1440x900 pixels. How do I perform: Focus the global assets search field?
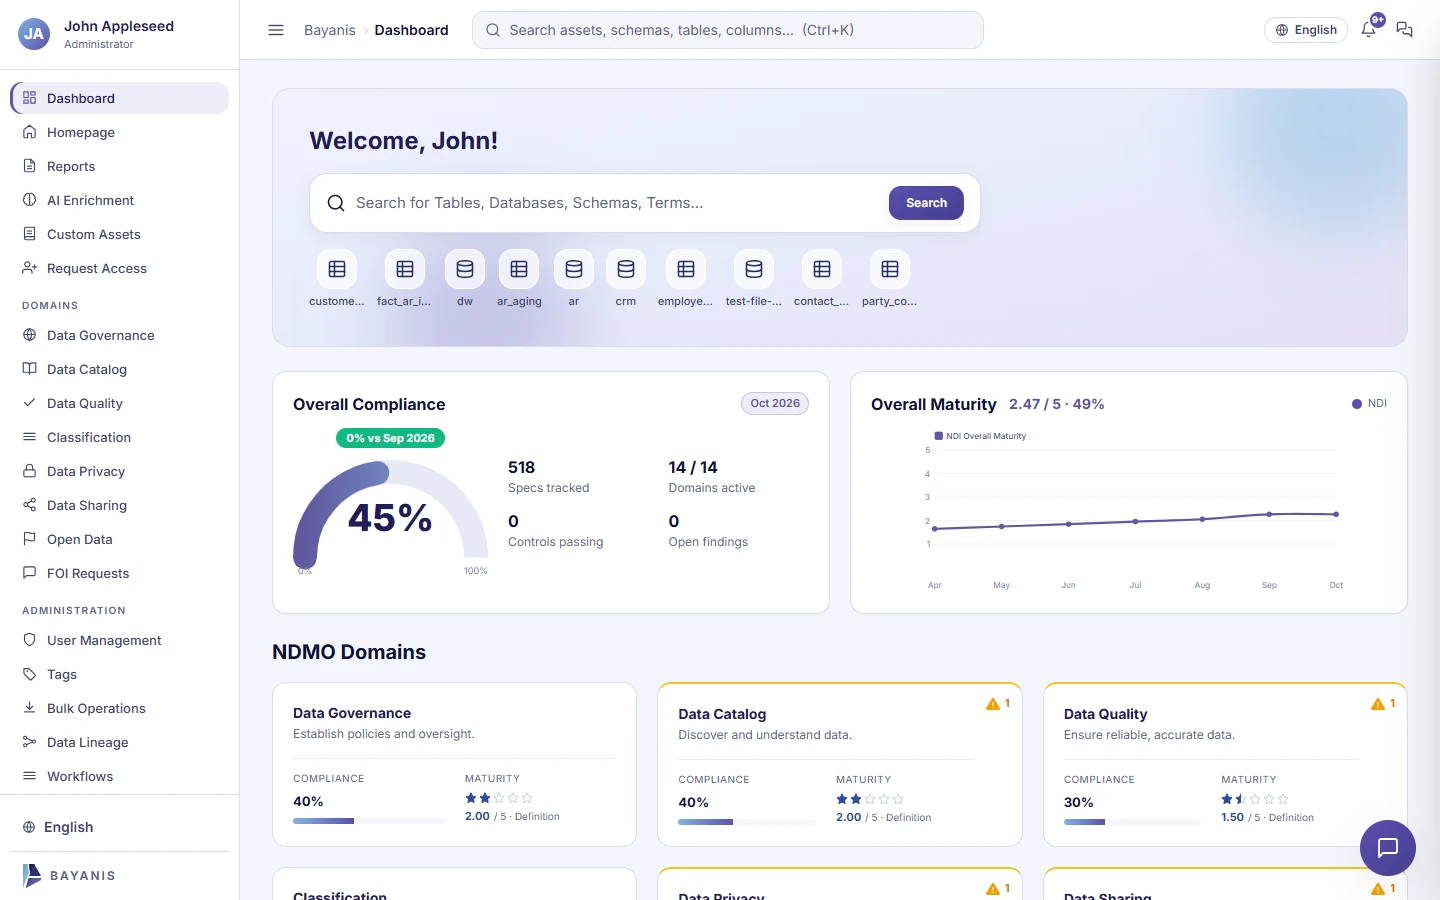[728, 30]
